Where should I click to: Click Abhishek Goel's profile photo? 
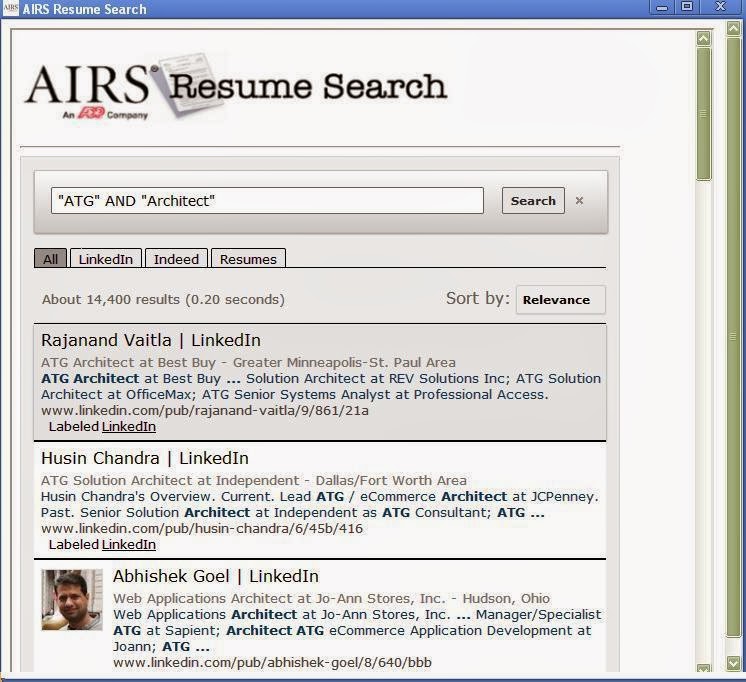[x=72, y=600]
